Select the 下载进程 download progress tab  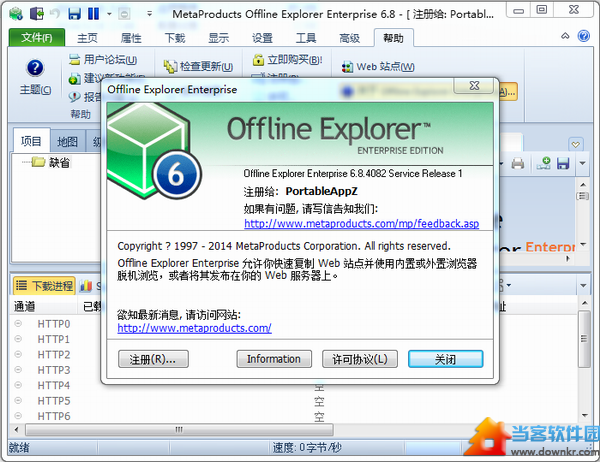(x=44, y=286)
